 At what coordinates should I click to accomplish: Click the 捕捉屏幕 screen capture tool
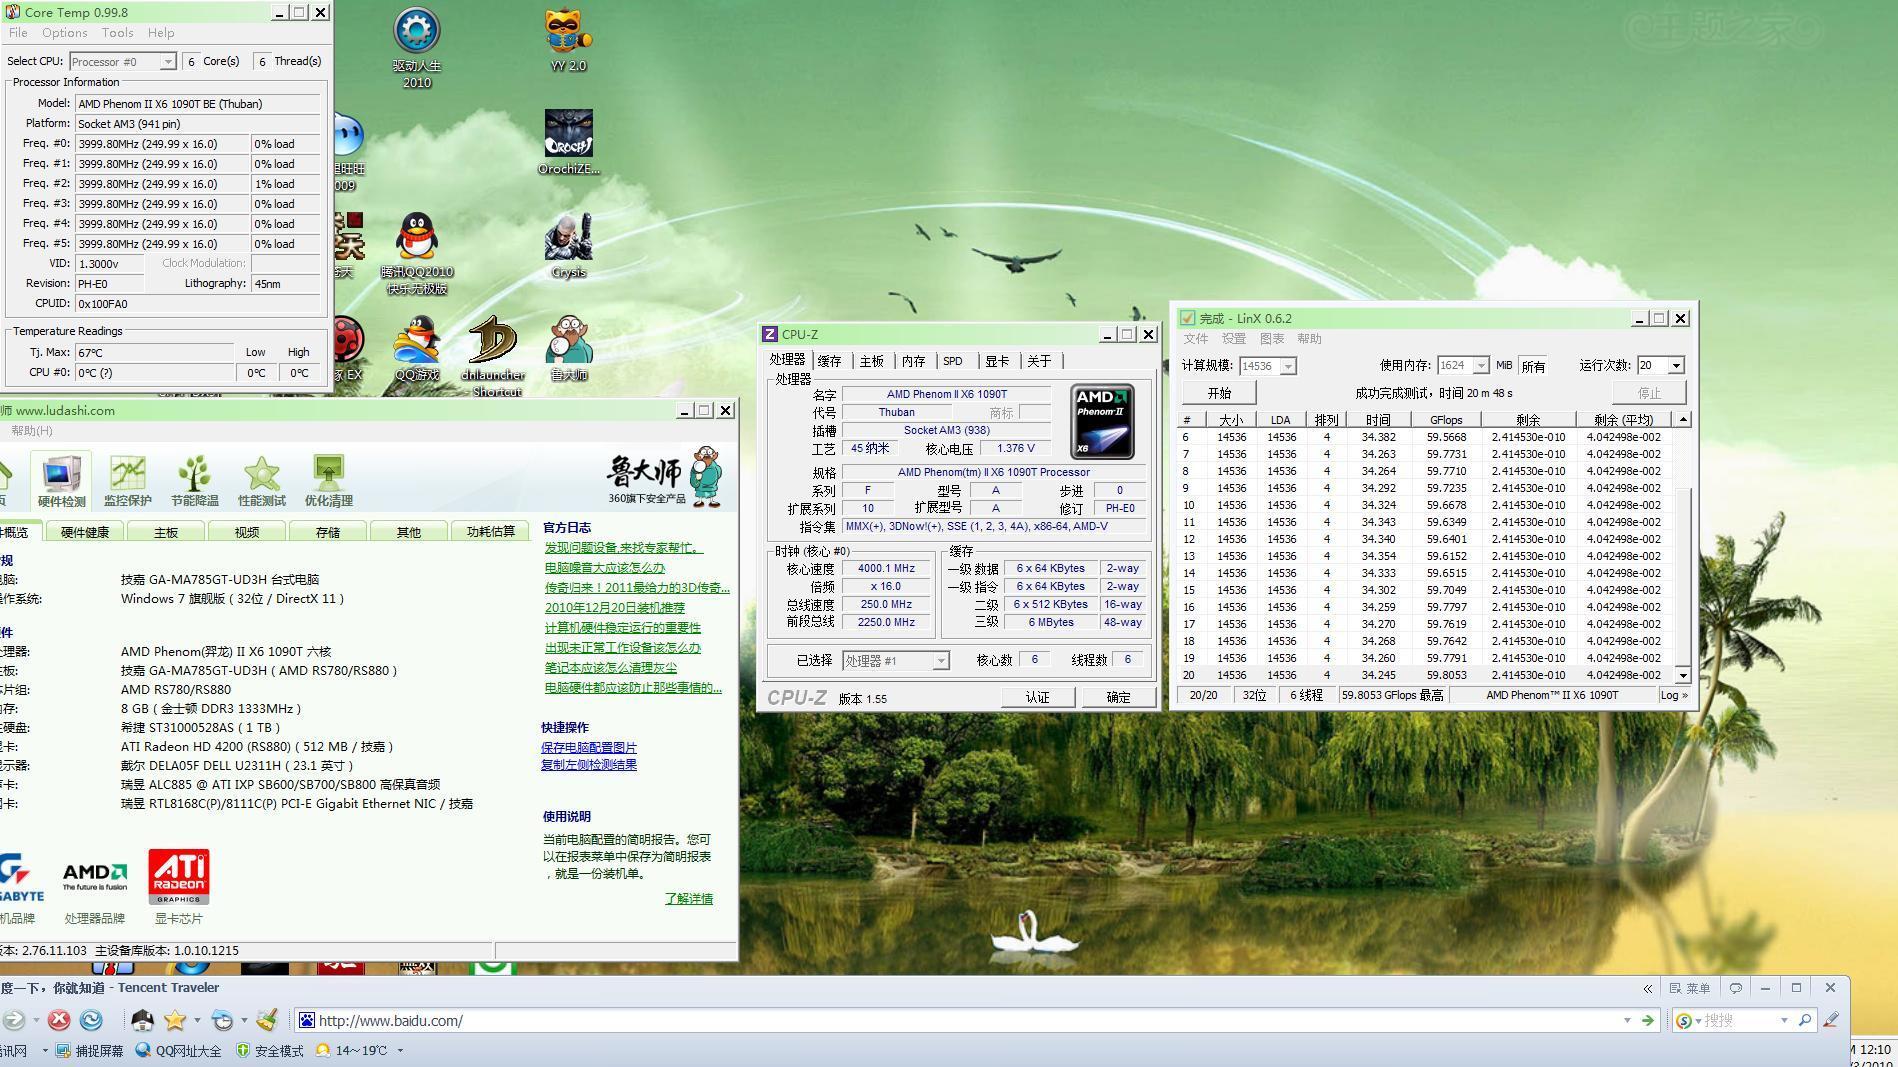pos(89,1050)
